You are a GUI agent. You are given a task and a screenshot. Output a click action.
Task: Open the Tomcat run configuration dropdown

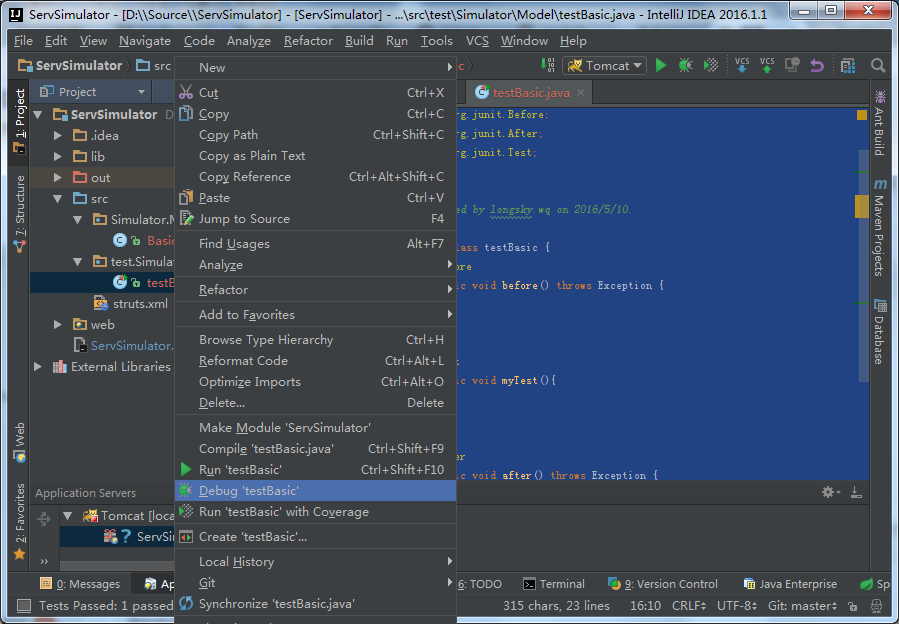[604, 65]
